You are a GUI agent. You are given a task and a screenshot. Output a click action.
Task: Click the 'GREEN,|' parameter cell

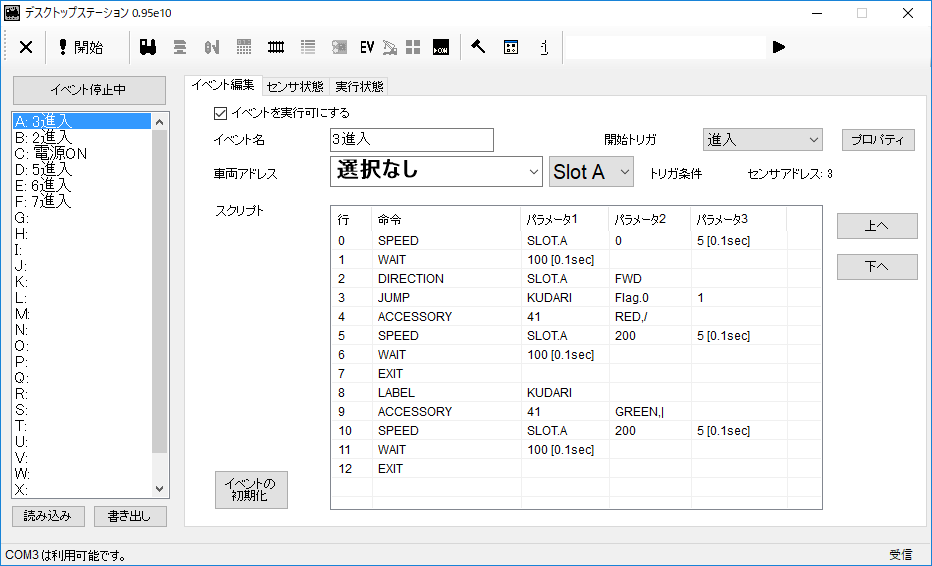tap(650, 412)
